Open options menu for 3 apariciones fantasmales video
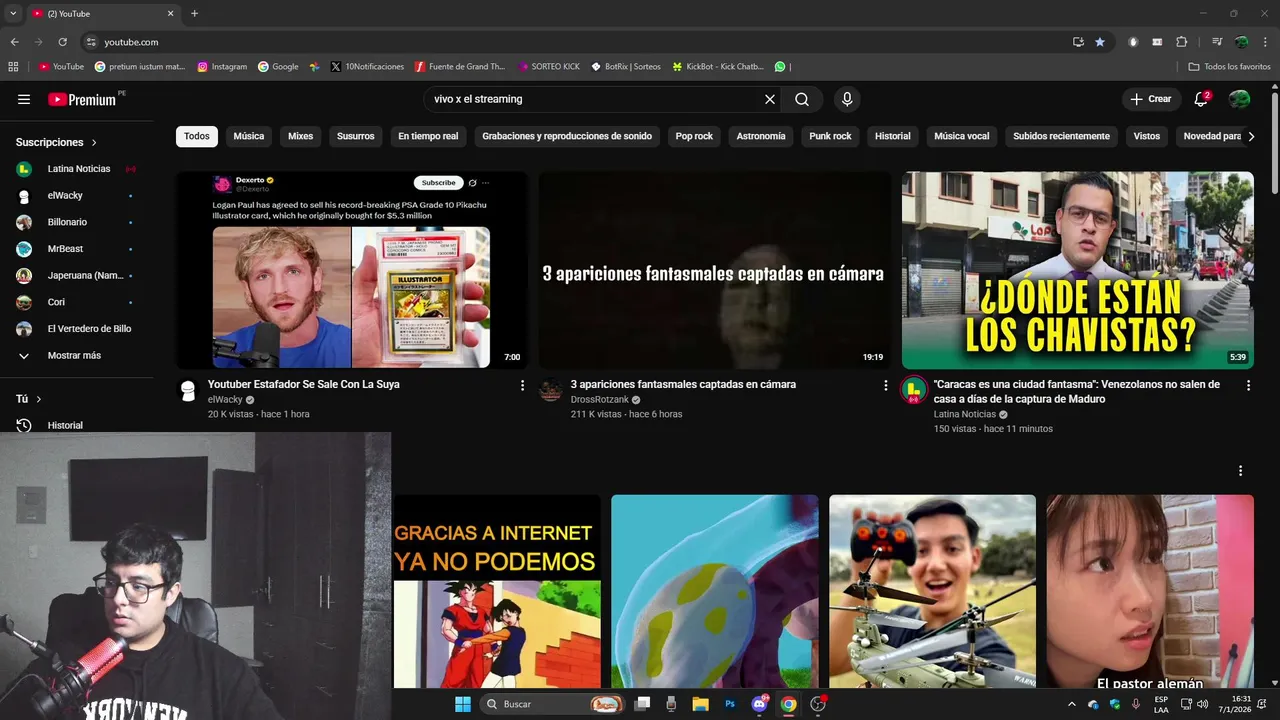 [x=885, y=385]
